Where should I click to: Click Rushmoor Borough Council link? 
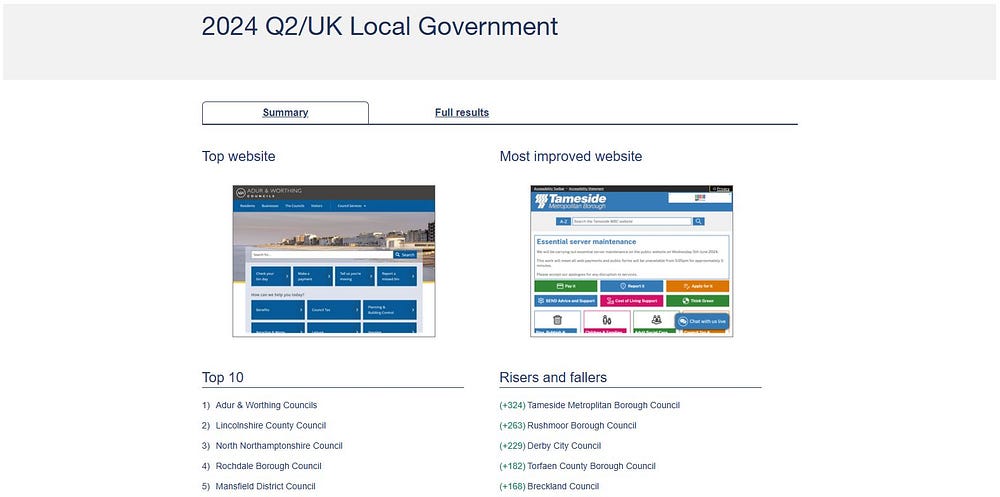tap(581, 426)
